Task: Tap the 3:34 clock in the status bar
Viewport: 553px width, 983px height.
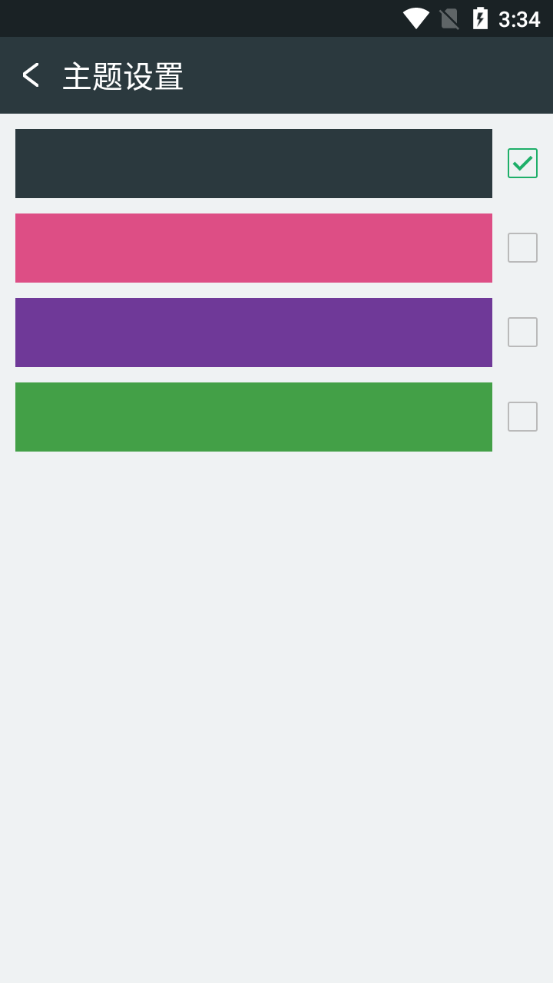Action: tap(519, 19)
